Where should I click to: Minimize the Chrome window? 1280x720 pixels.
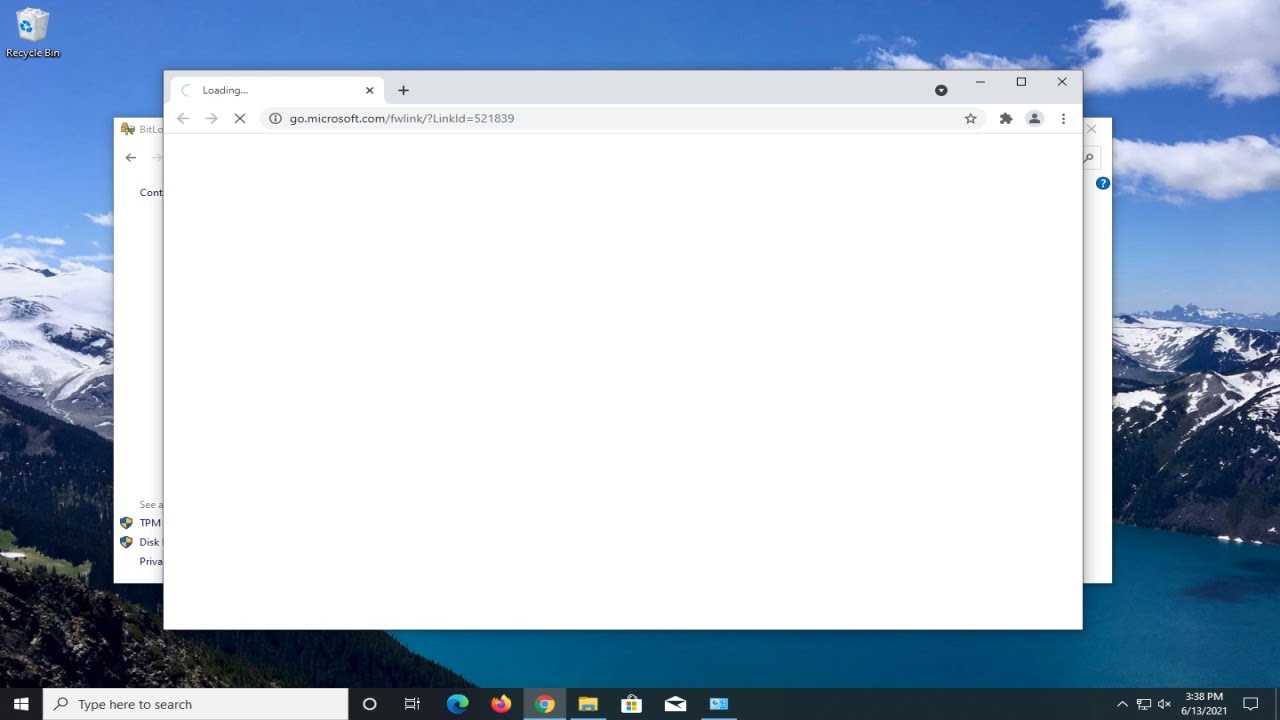980,82
